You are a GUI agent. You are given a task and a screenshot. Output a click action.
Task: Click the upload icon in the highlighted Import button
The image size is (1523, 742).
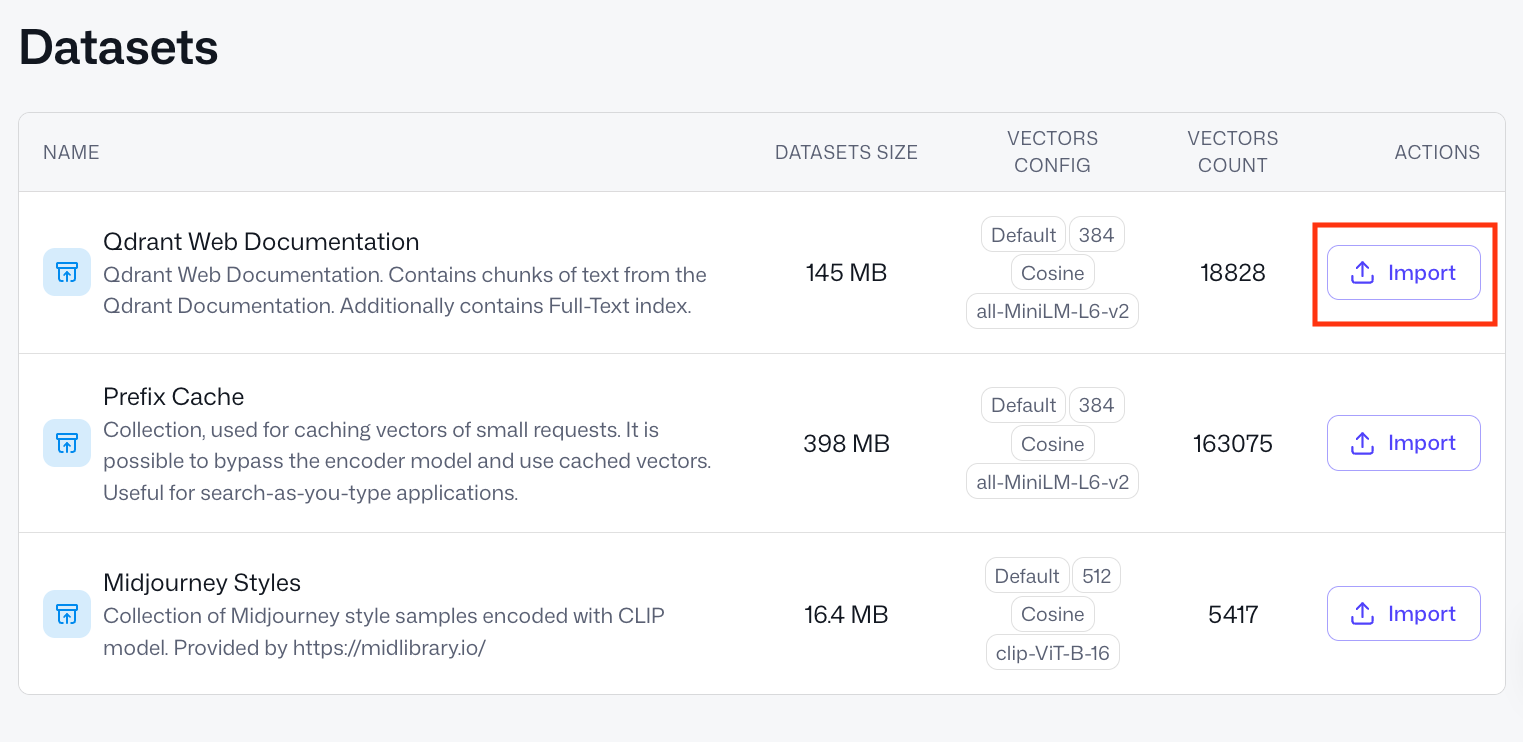pos(1363,272)
